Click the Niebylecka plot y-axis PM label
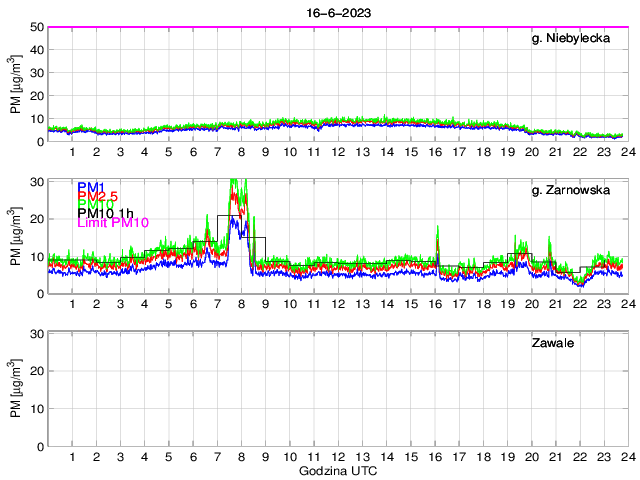Image resolution: width=640 pixels, height=480 pixels. point(15,85)
